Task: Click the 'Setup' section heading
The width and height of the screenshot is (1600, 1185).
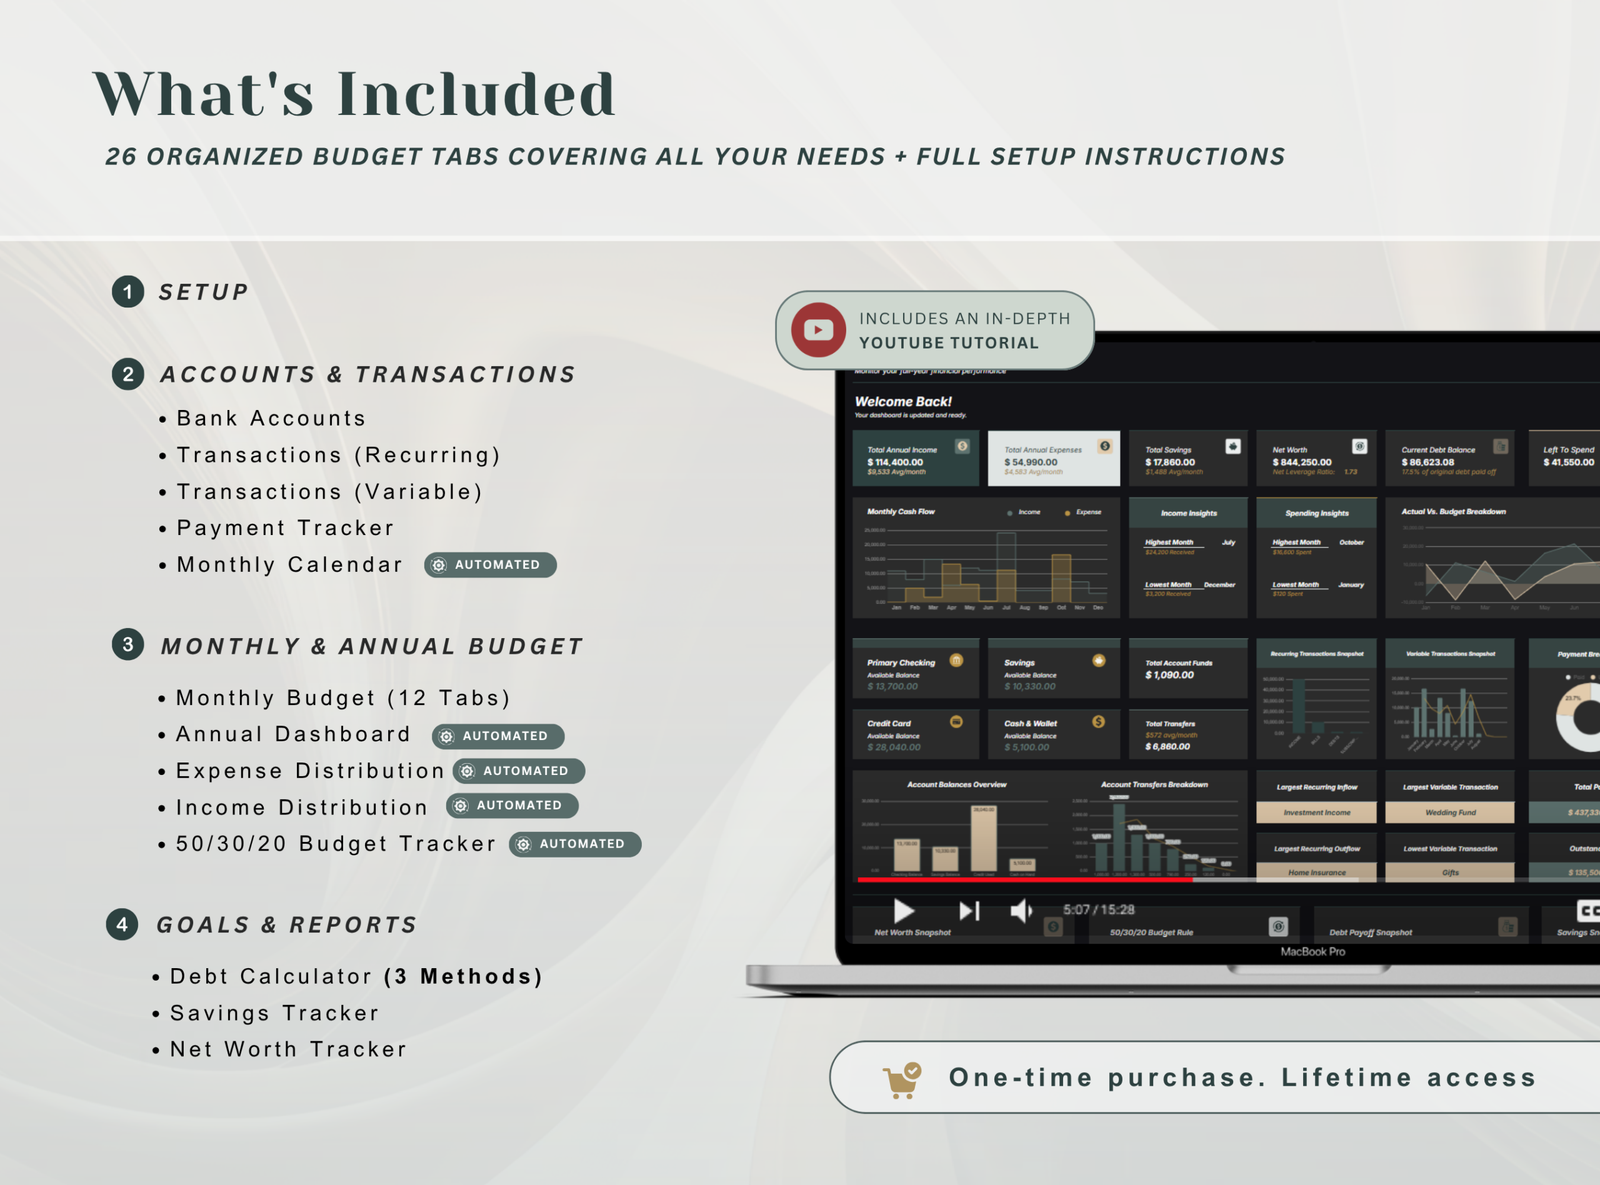Action: 203,292
